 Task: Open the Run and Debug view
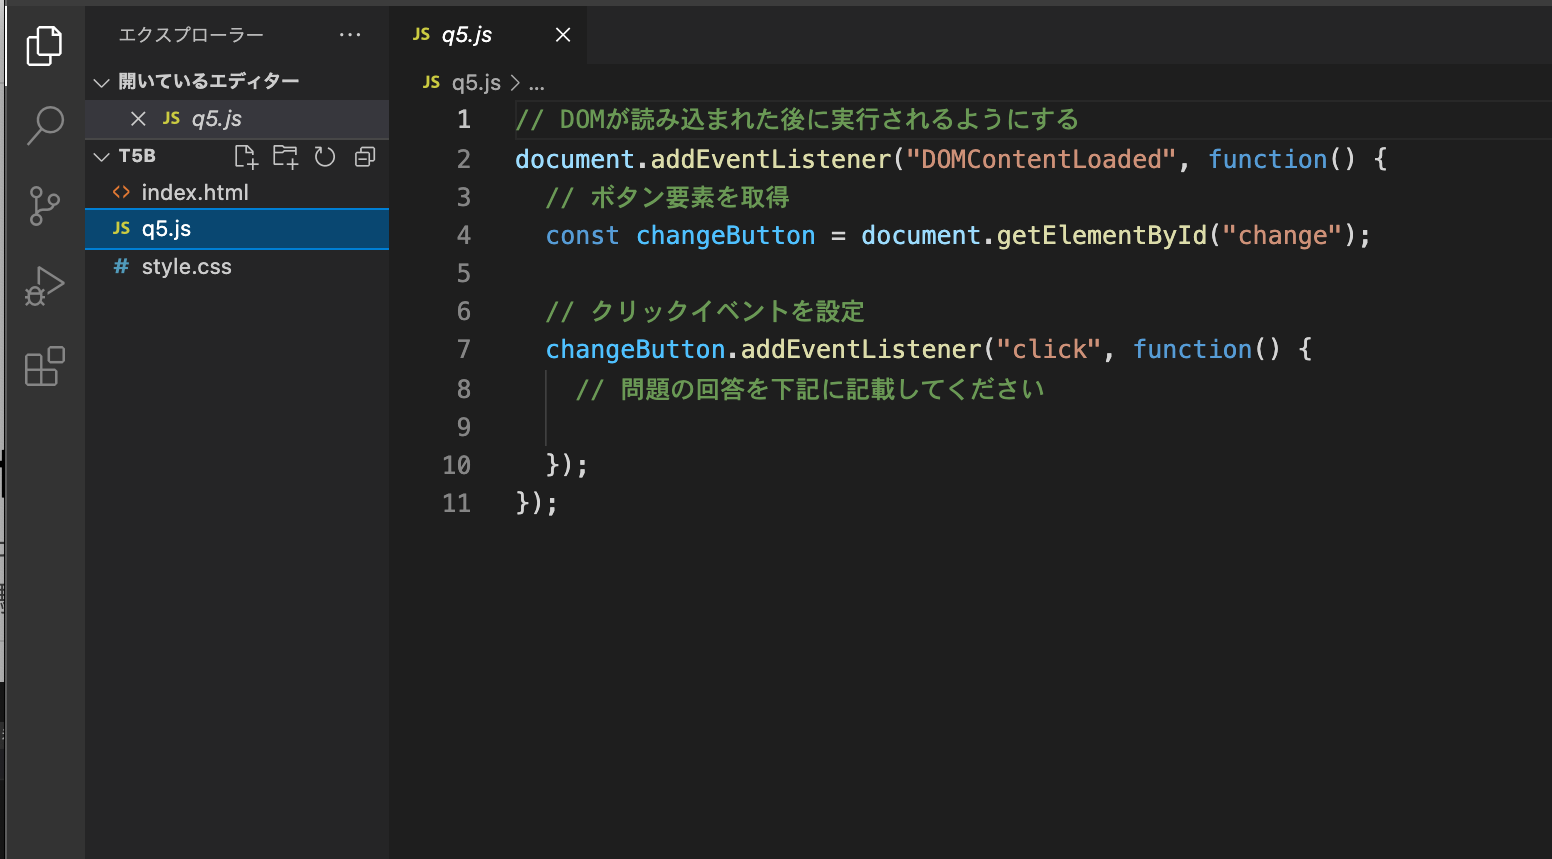[44, 286]
